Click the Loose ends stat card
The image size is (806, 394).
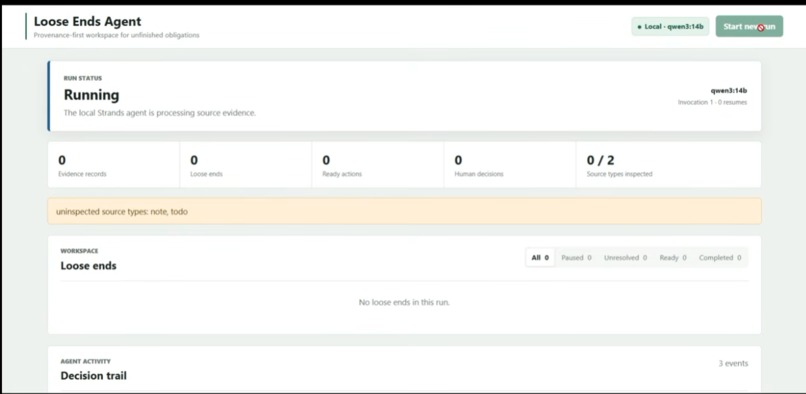point(246,165)
